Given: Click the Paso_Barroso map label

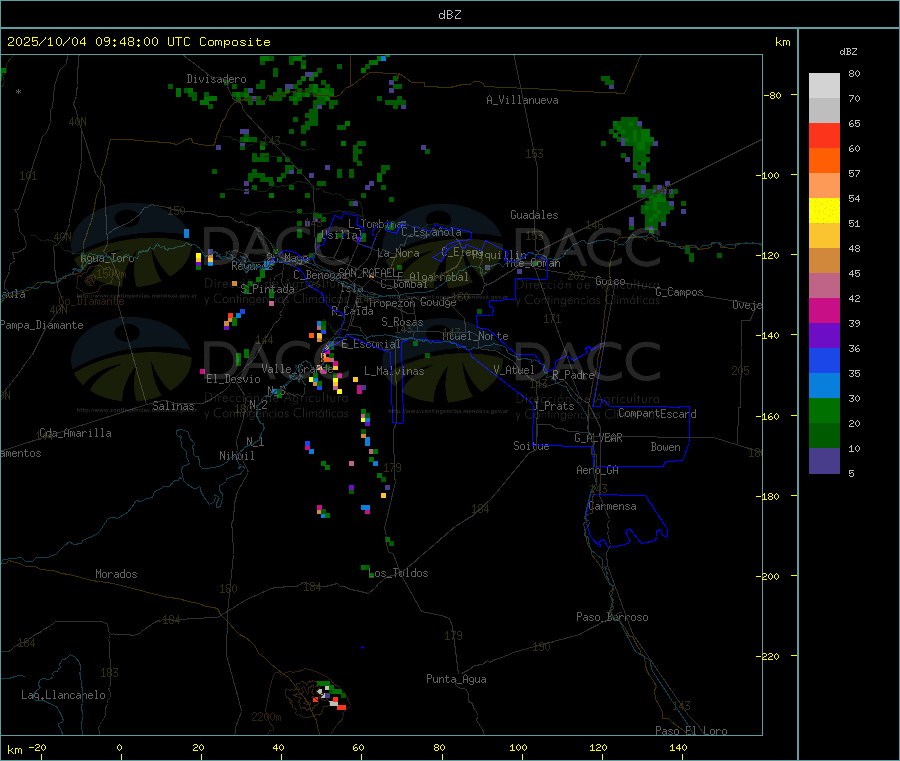Looking at the screenshot, I should point(612,617).
